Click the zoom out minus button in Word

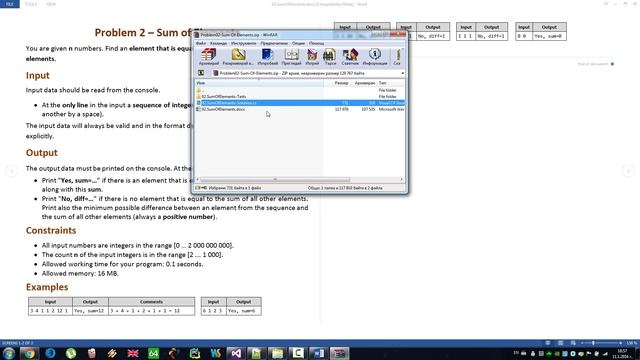582,343
